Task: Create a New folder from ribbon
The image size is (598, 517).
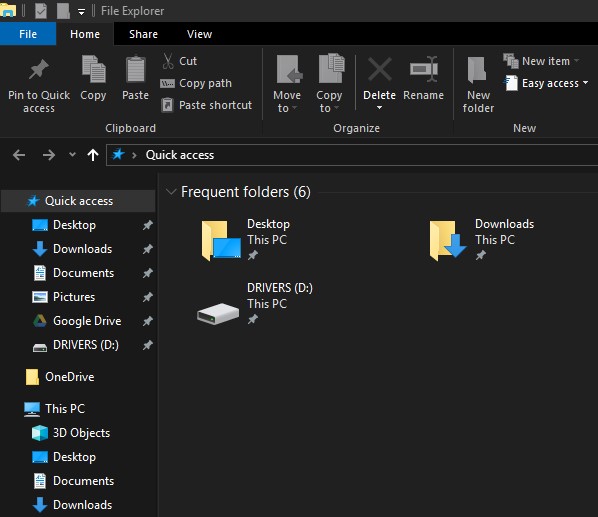Action: (478, 84)
